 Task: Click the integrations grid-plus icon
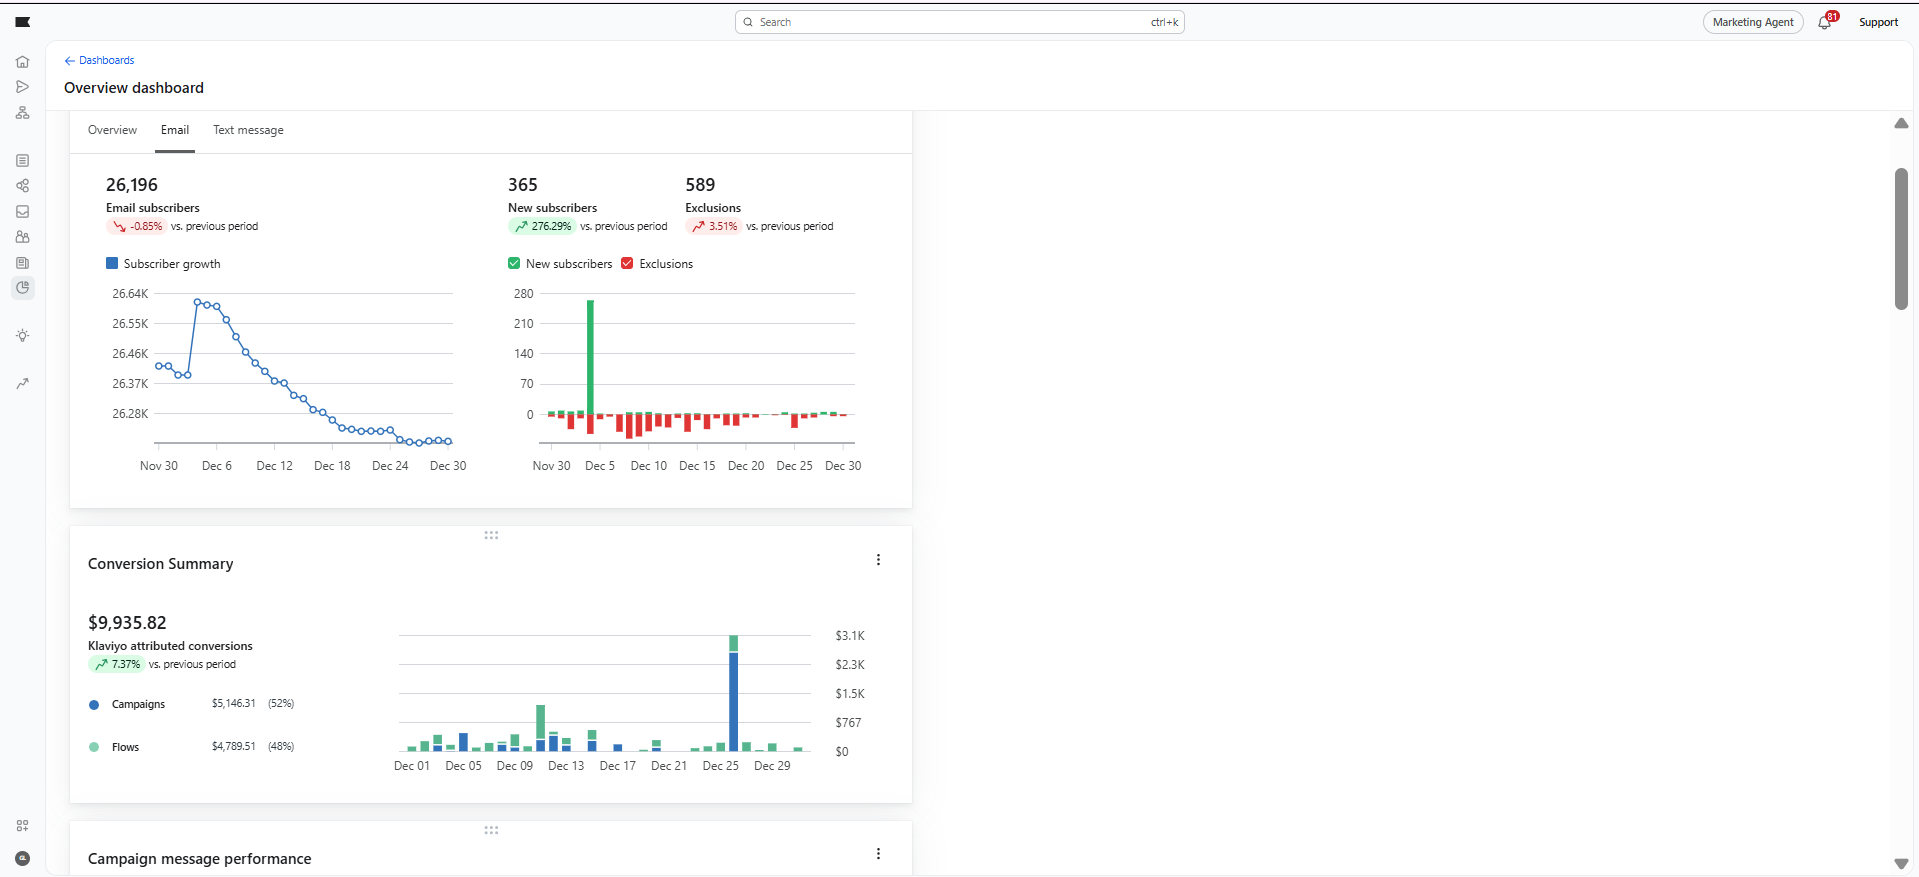22,826
